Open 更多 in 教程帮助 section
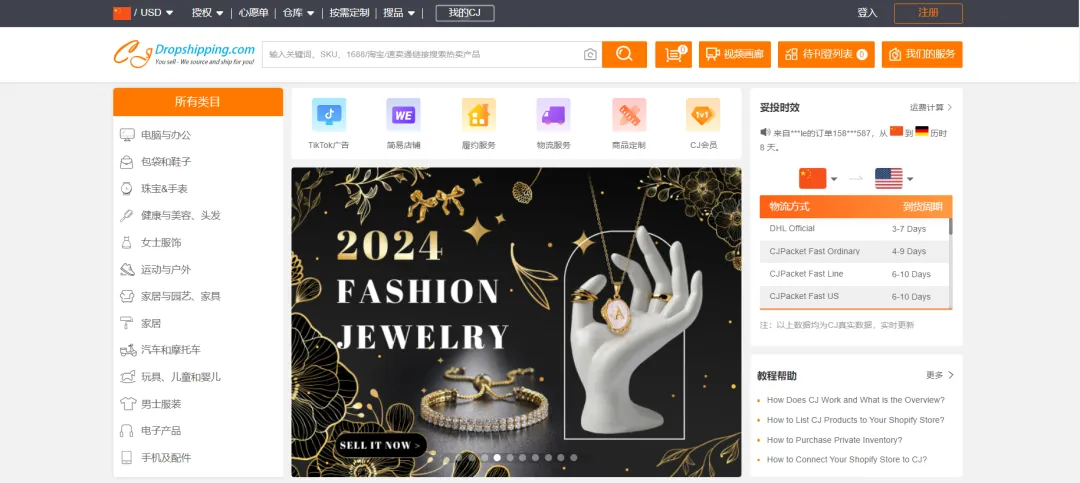Image resolution: width=1080 pixels, height=483 pixels. point(940,376)
